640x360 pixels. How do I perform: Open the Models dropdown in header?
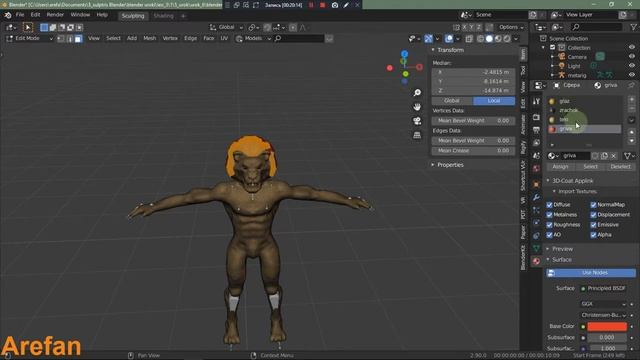(x=253, y=38)
